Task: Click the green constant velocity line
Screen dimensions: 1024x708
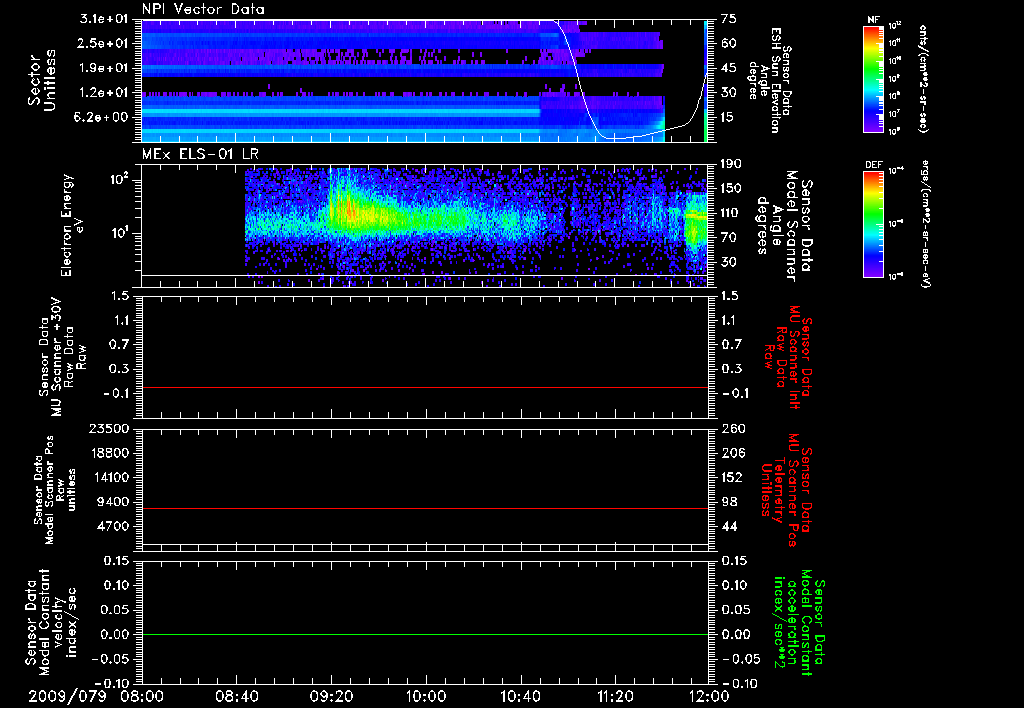Action: coord(425,634)
